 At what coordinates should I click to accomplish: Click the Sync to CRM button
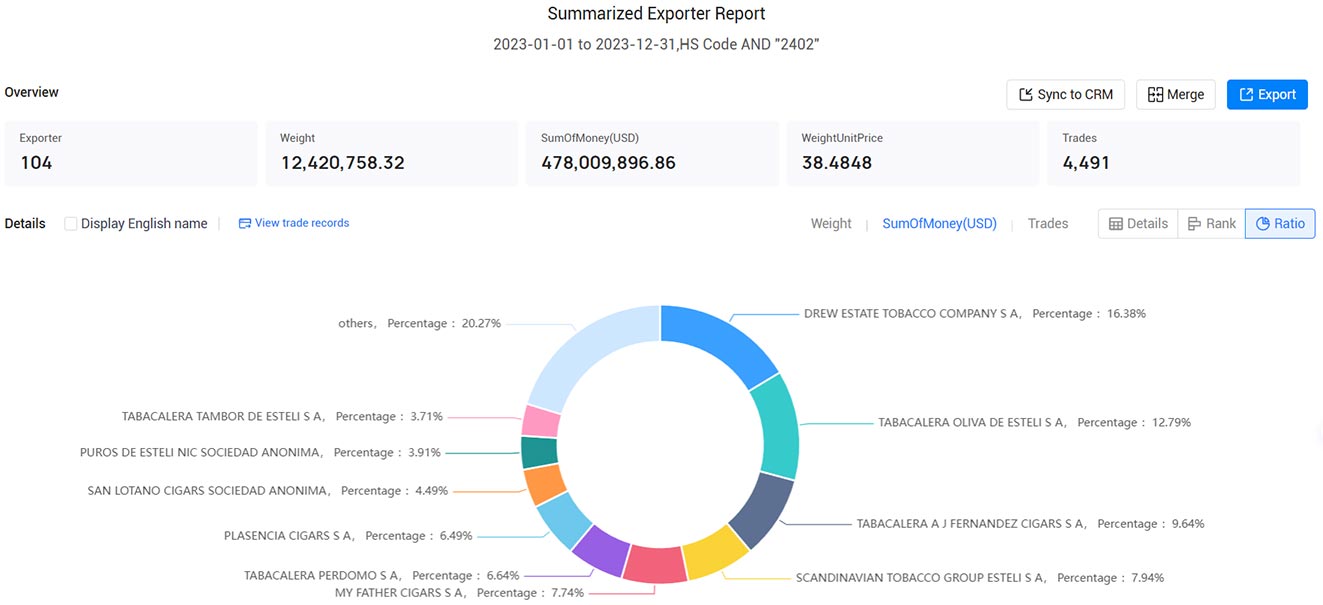point(1066,94)
